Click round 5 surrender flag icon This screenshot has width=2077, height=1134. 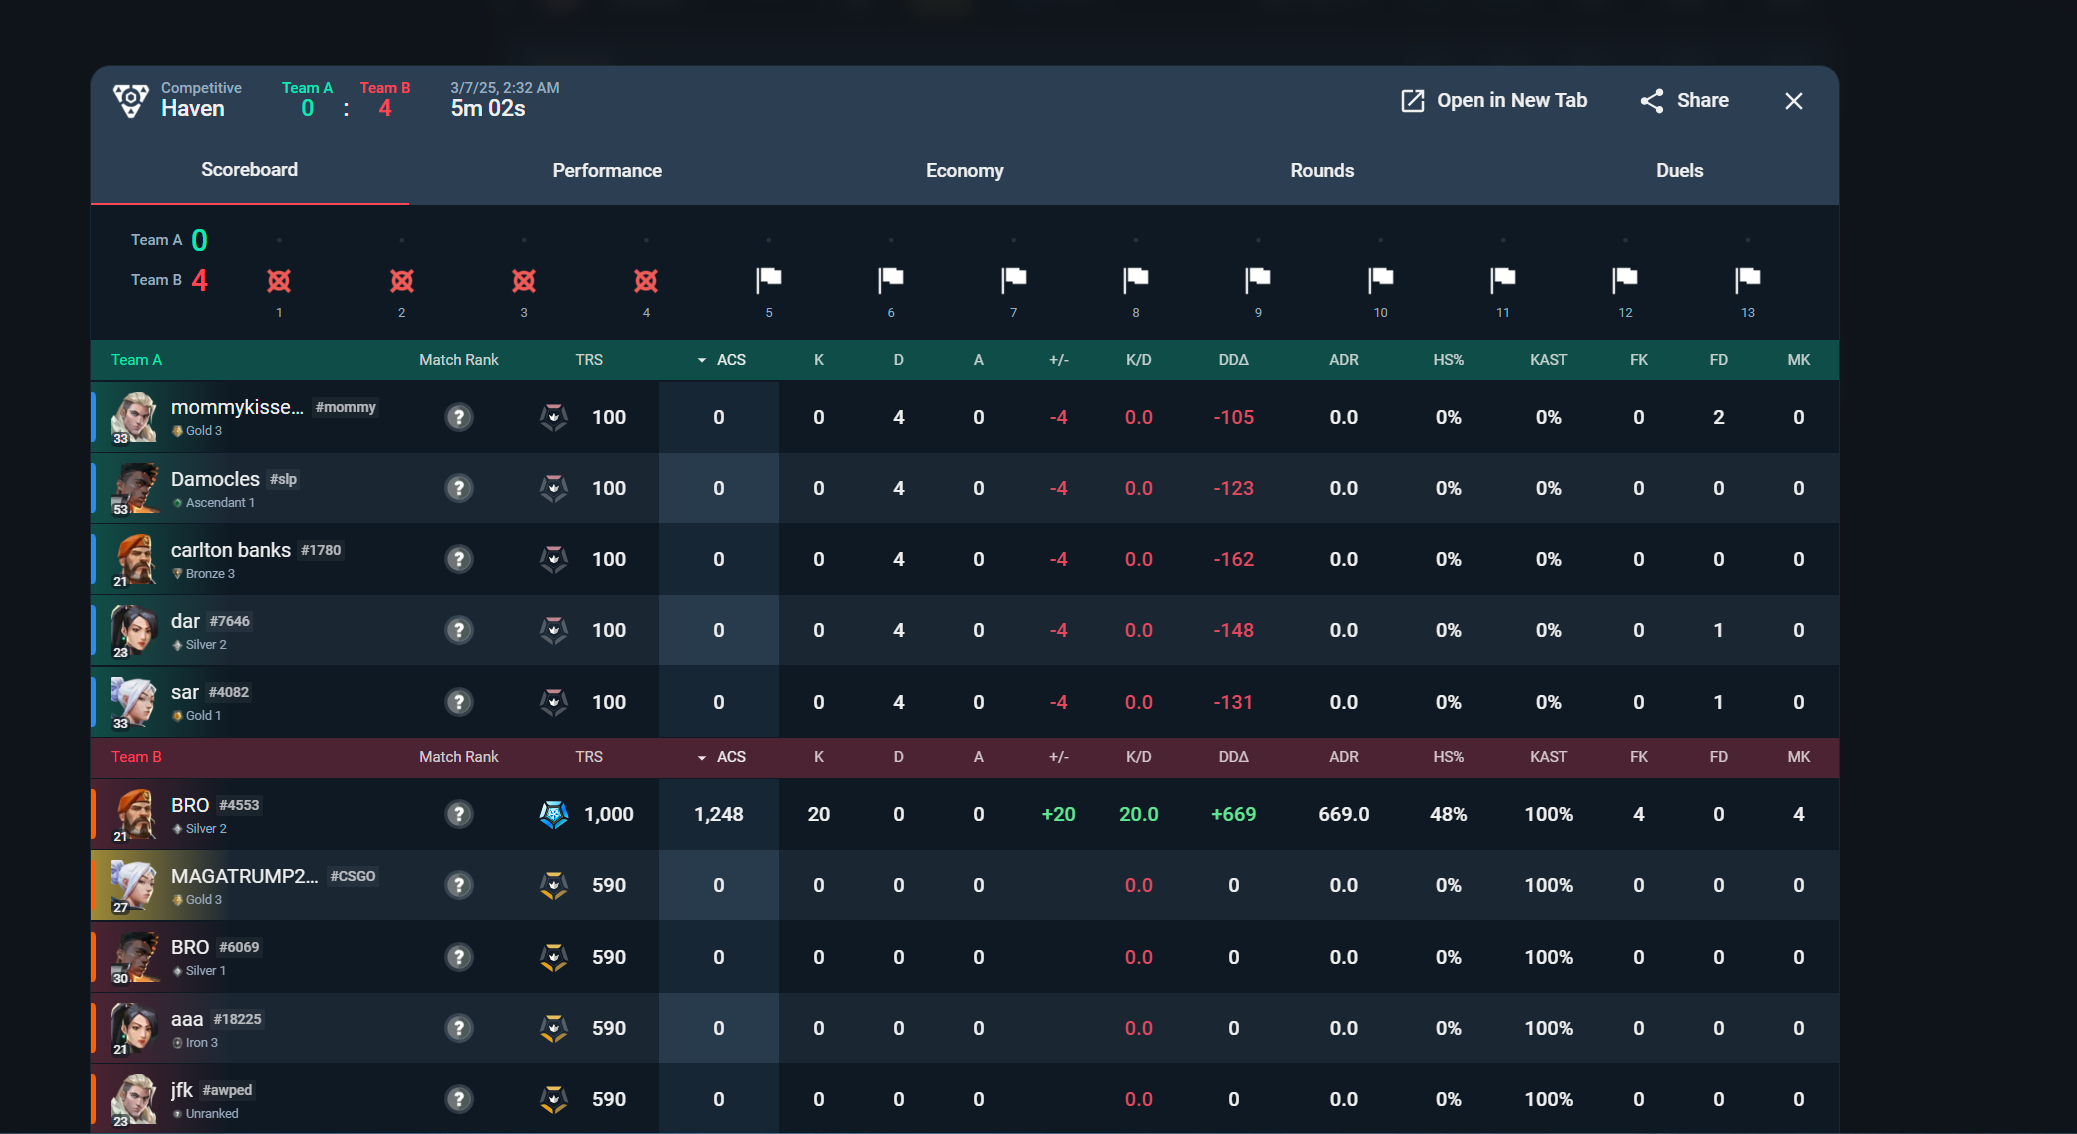coord(768,279)
